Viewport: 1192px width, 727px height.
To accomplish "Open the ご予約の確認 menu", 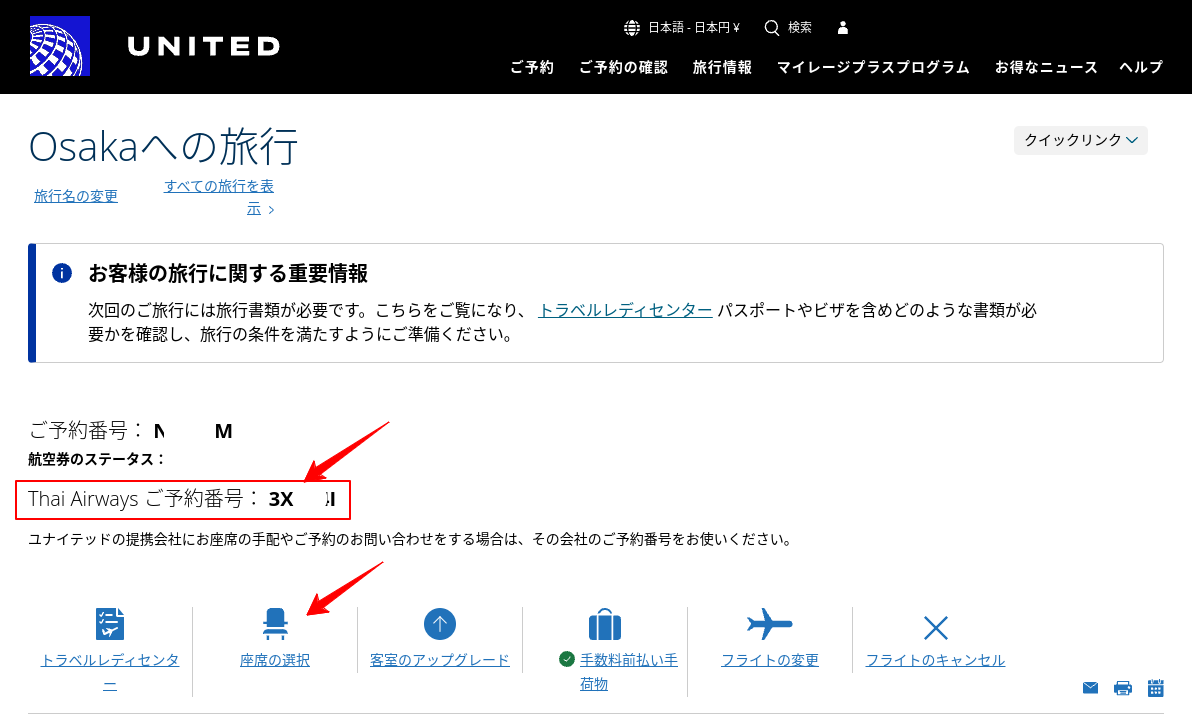I will click(x=623, y=68).
